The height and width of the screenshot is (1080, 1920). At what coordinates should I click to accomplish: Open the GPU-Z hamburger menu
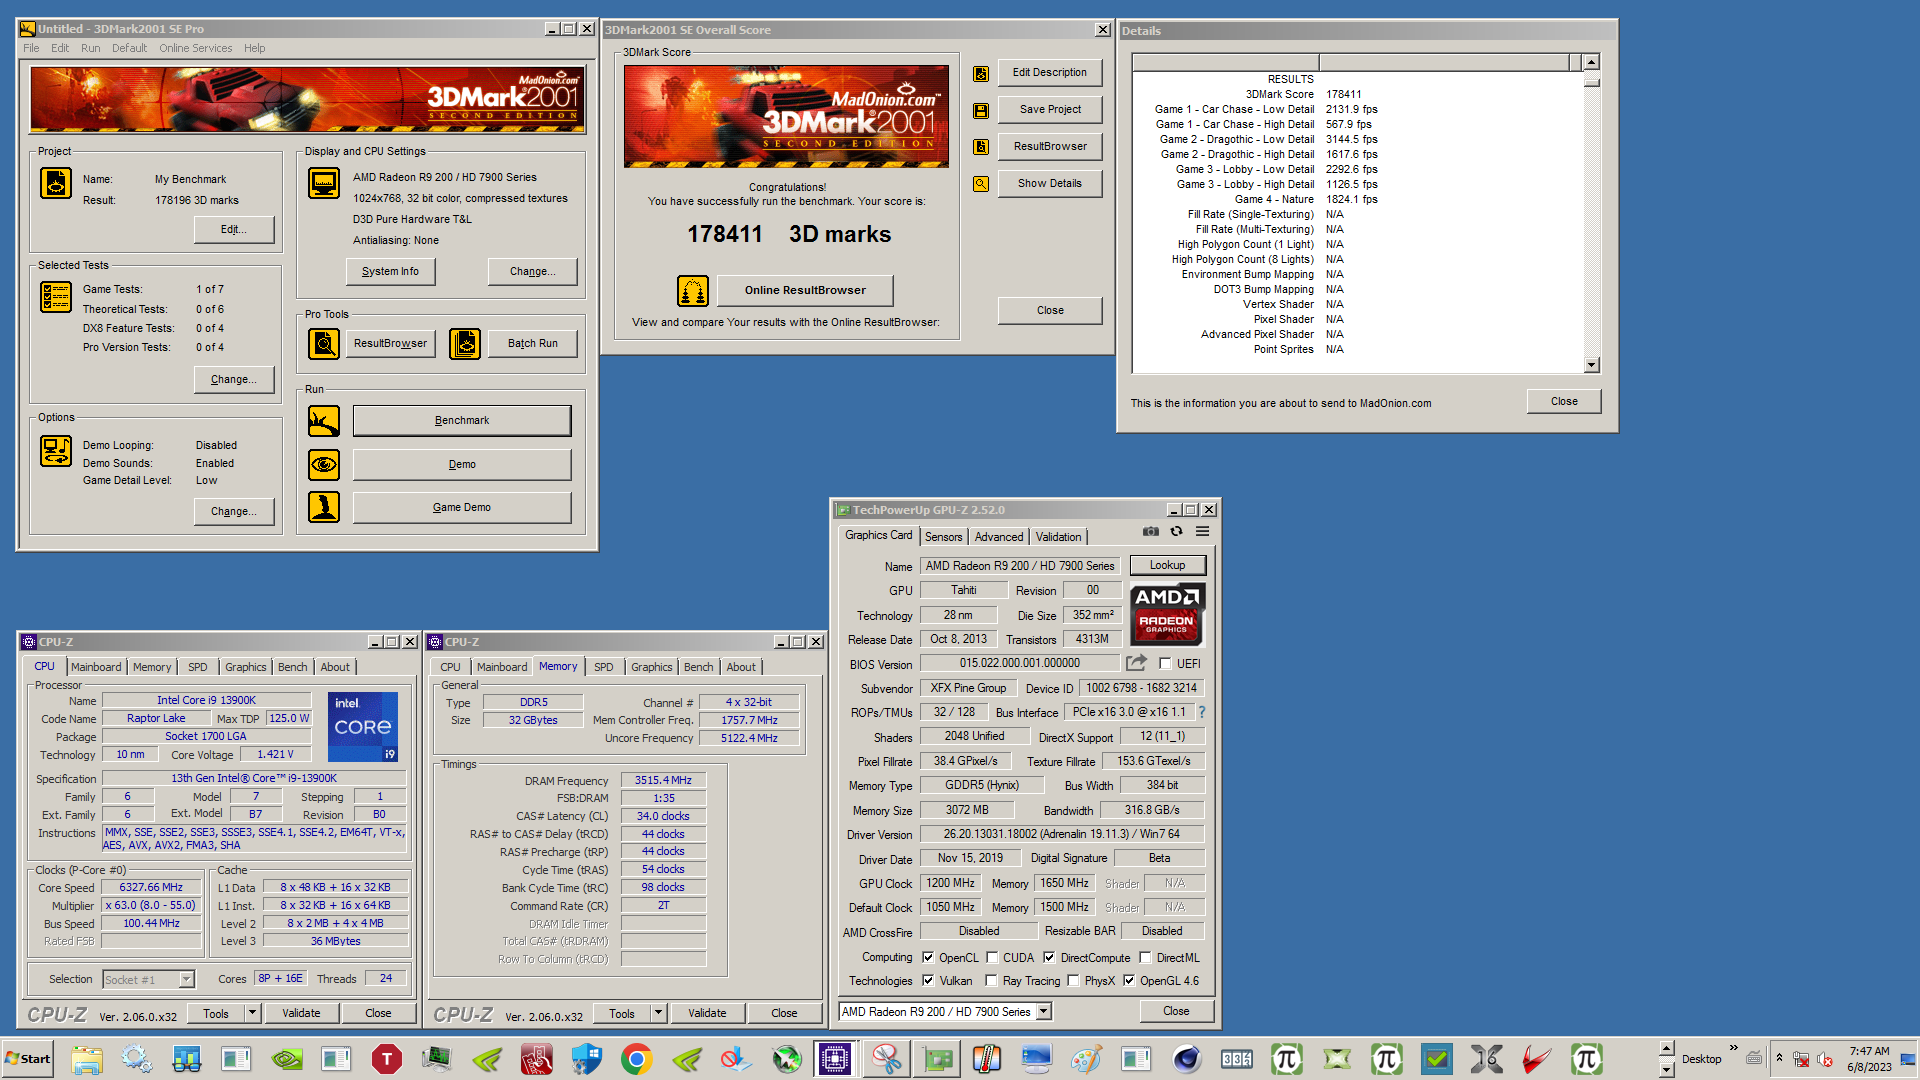pos(1203,531)
